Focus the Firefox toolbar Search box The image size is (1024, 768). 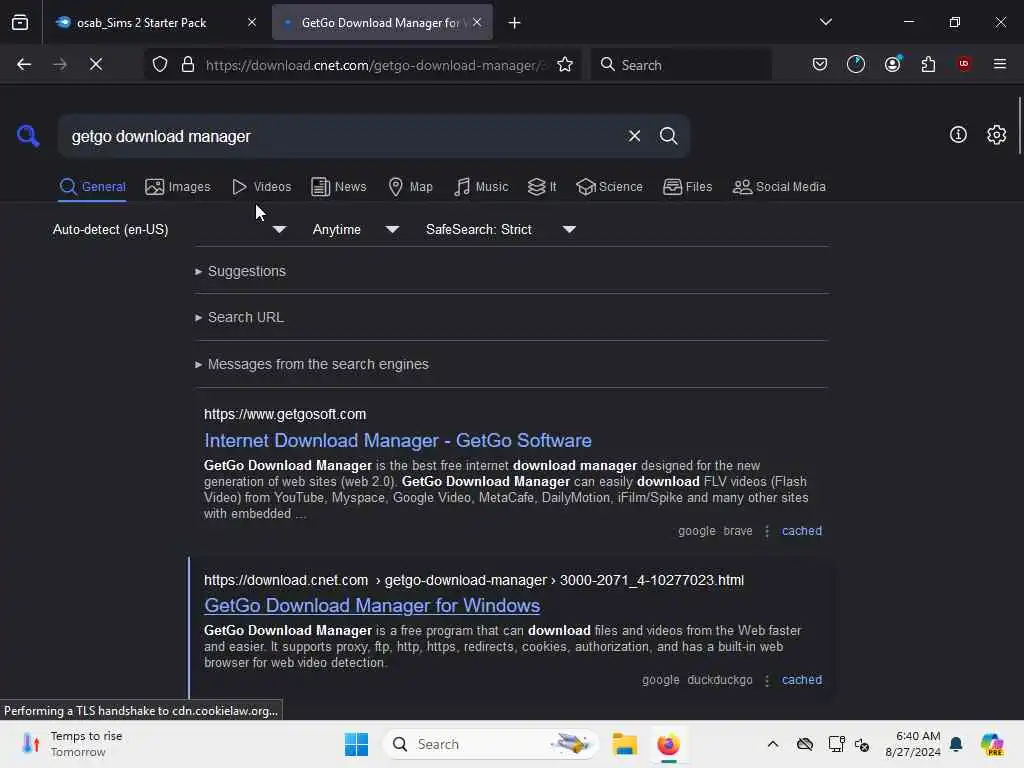click(x=681, y=65)
